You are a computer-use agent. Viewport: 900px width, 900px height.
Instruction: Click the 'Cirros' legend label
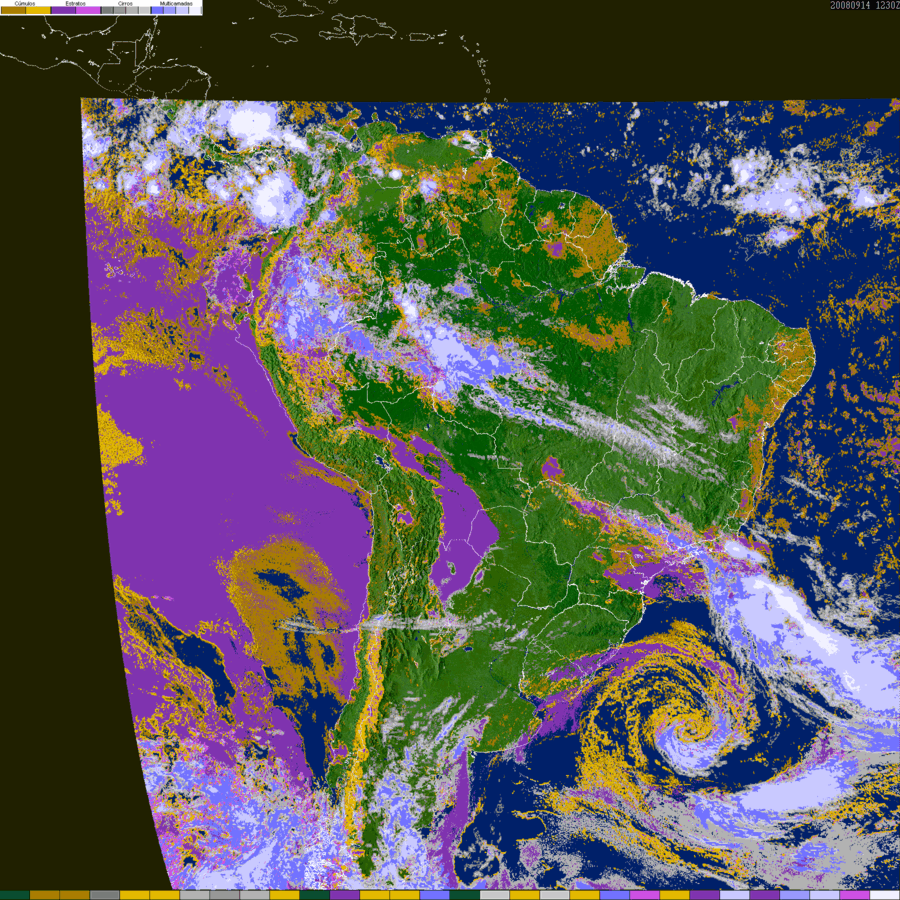click(125, 3)
